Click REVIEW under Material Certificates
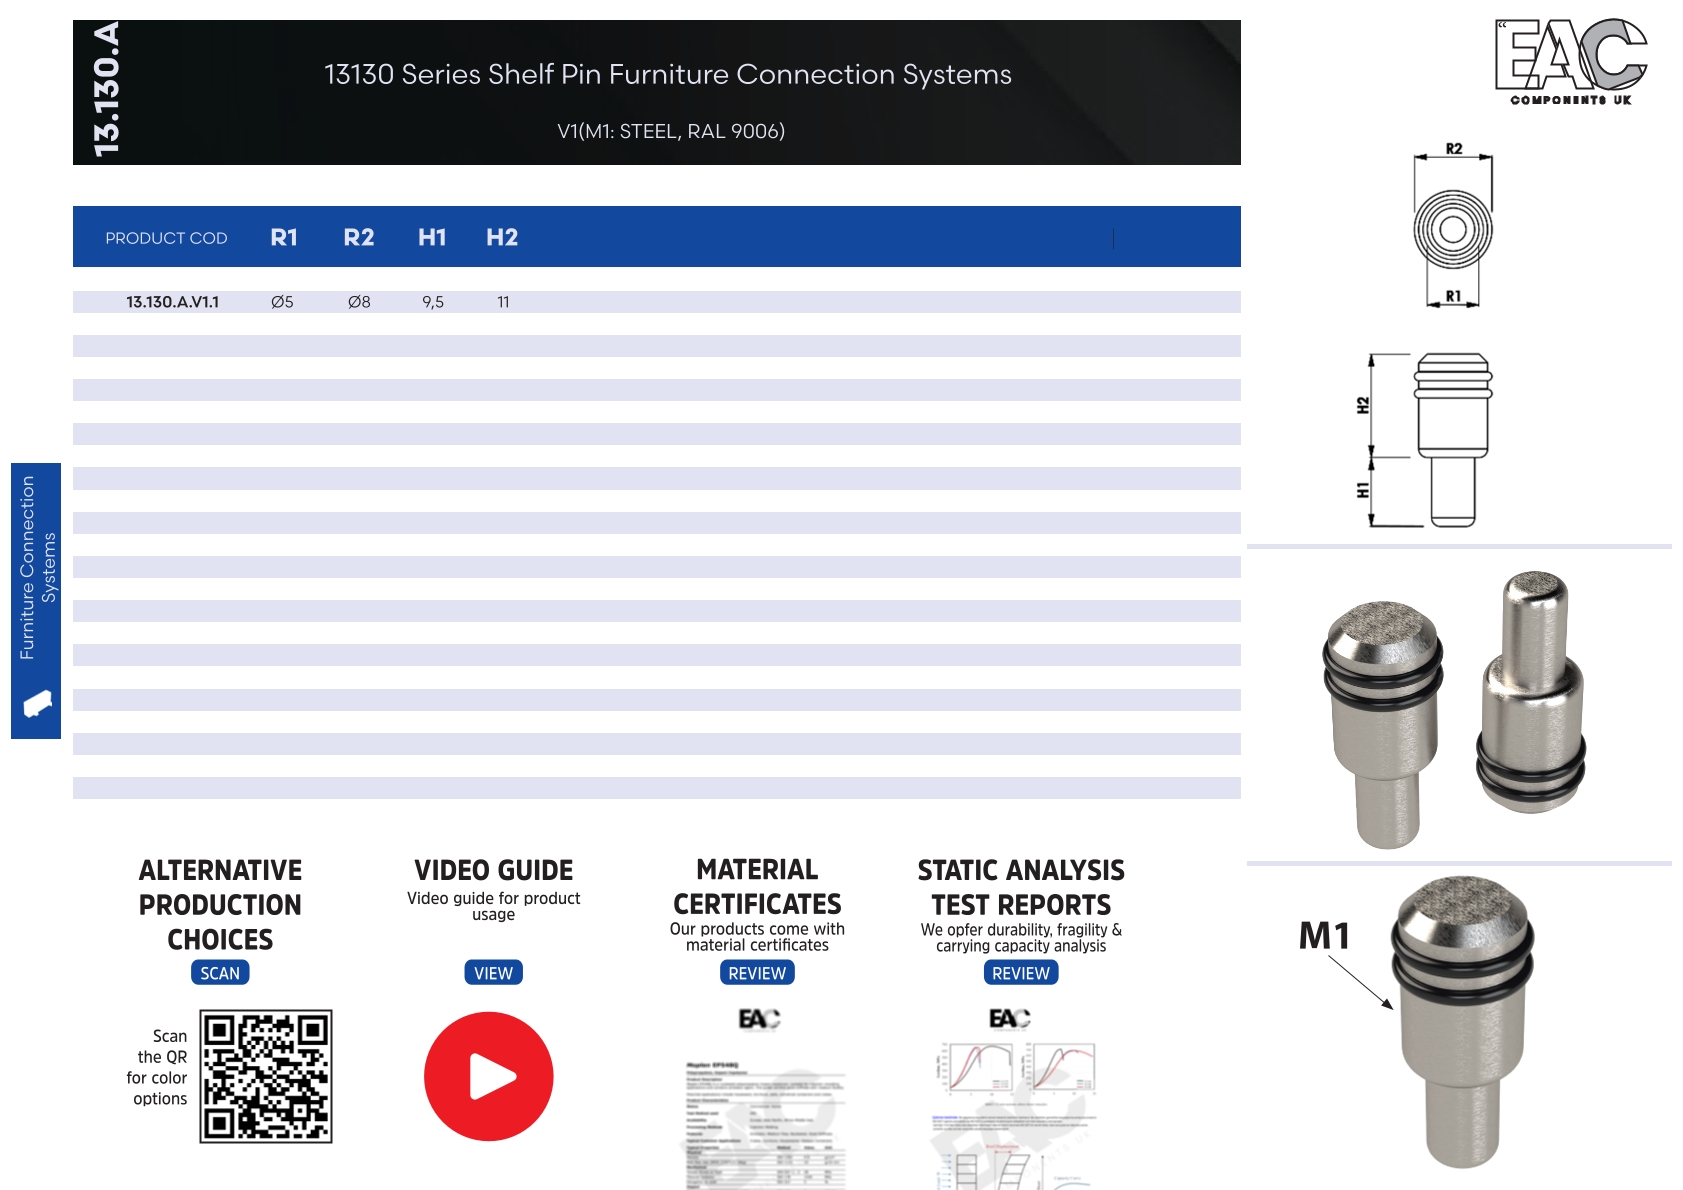This screenshot has width=1683, height=1190. point(757,973)
